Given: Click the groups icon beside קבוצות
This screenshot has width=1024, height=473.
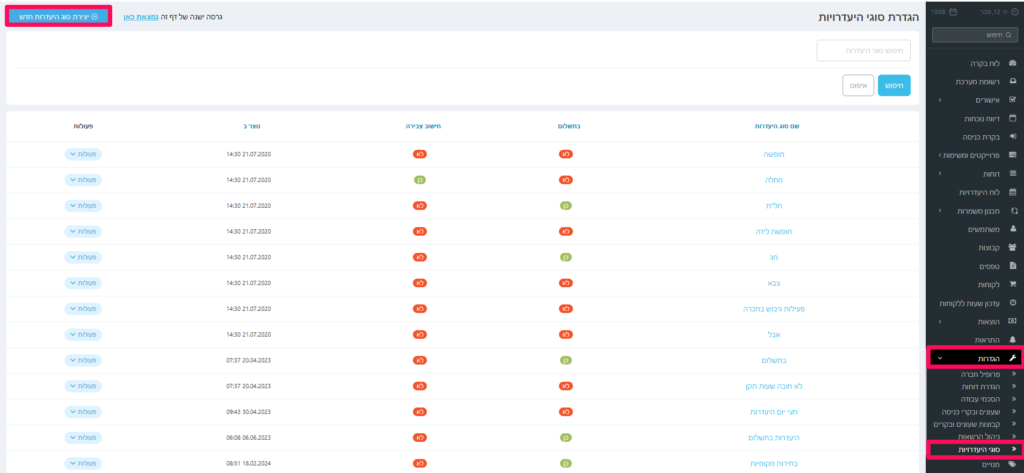Looking at the screenshot, I should (1012, 247).
